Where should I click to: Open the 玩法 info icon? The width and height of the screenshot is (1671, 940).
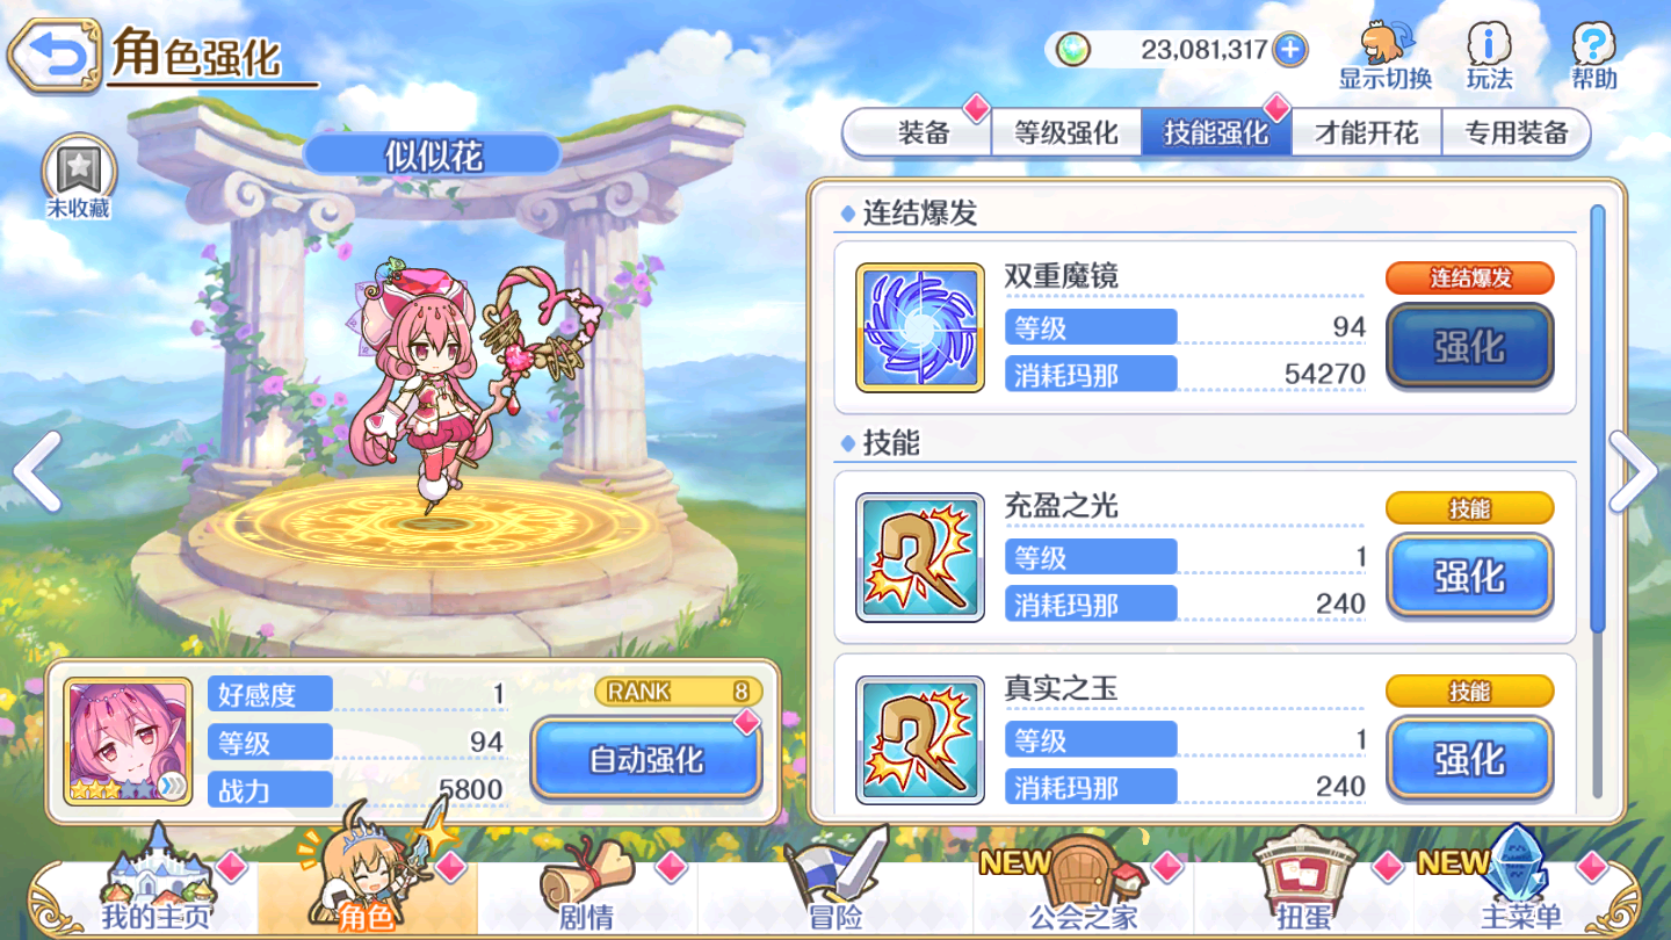coord(1489,56)
